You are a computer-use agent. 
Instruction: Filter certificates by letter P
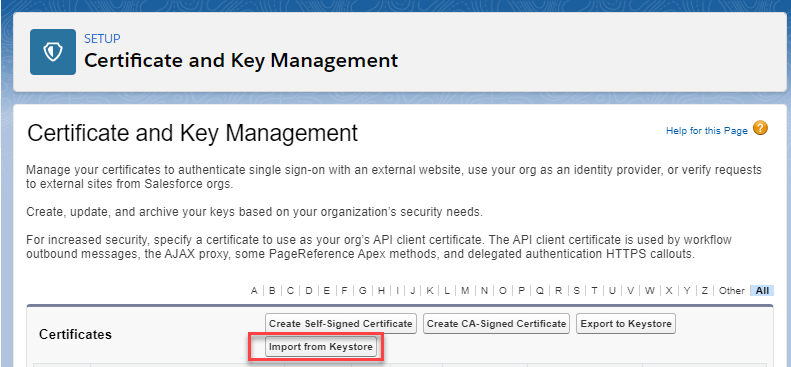coord(522,291)
